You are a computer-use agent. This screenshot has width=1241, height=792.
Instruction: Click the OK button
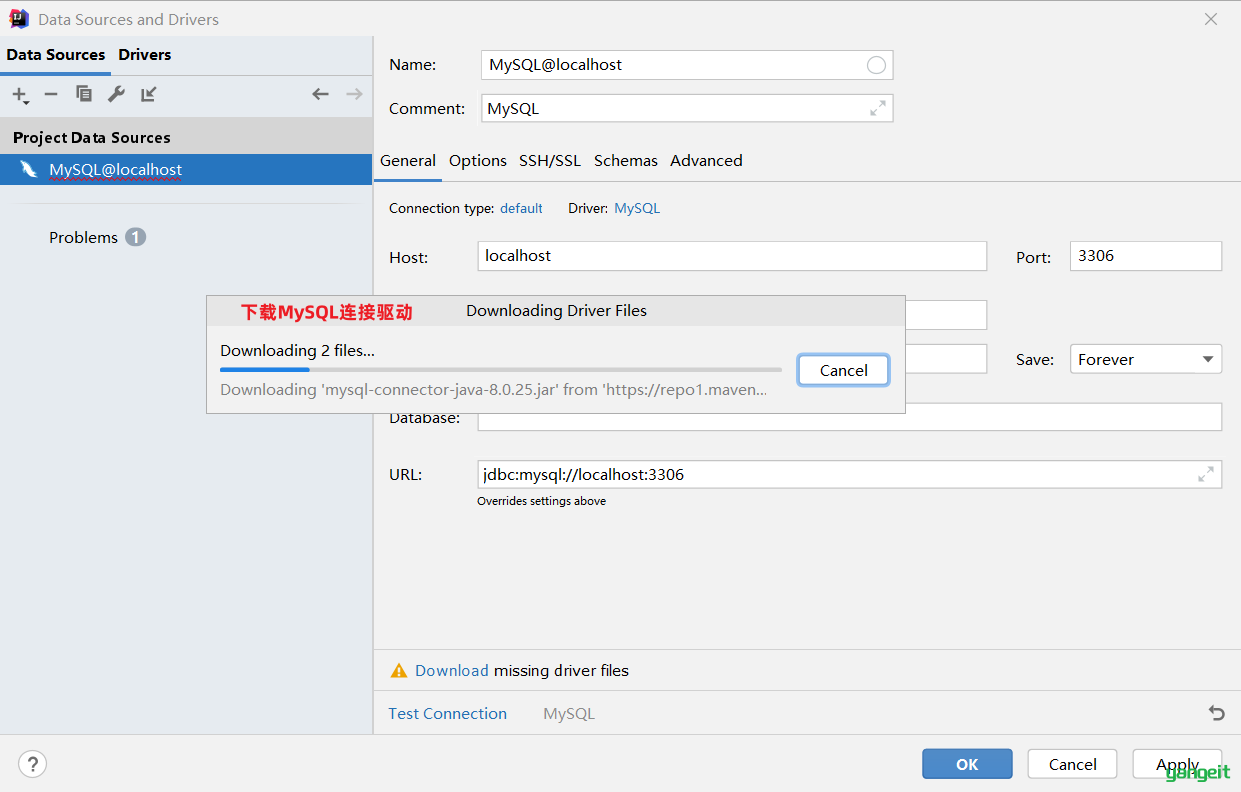[x=967, y=764]
